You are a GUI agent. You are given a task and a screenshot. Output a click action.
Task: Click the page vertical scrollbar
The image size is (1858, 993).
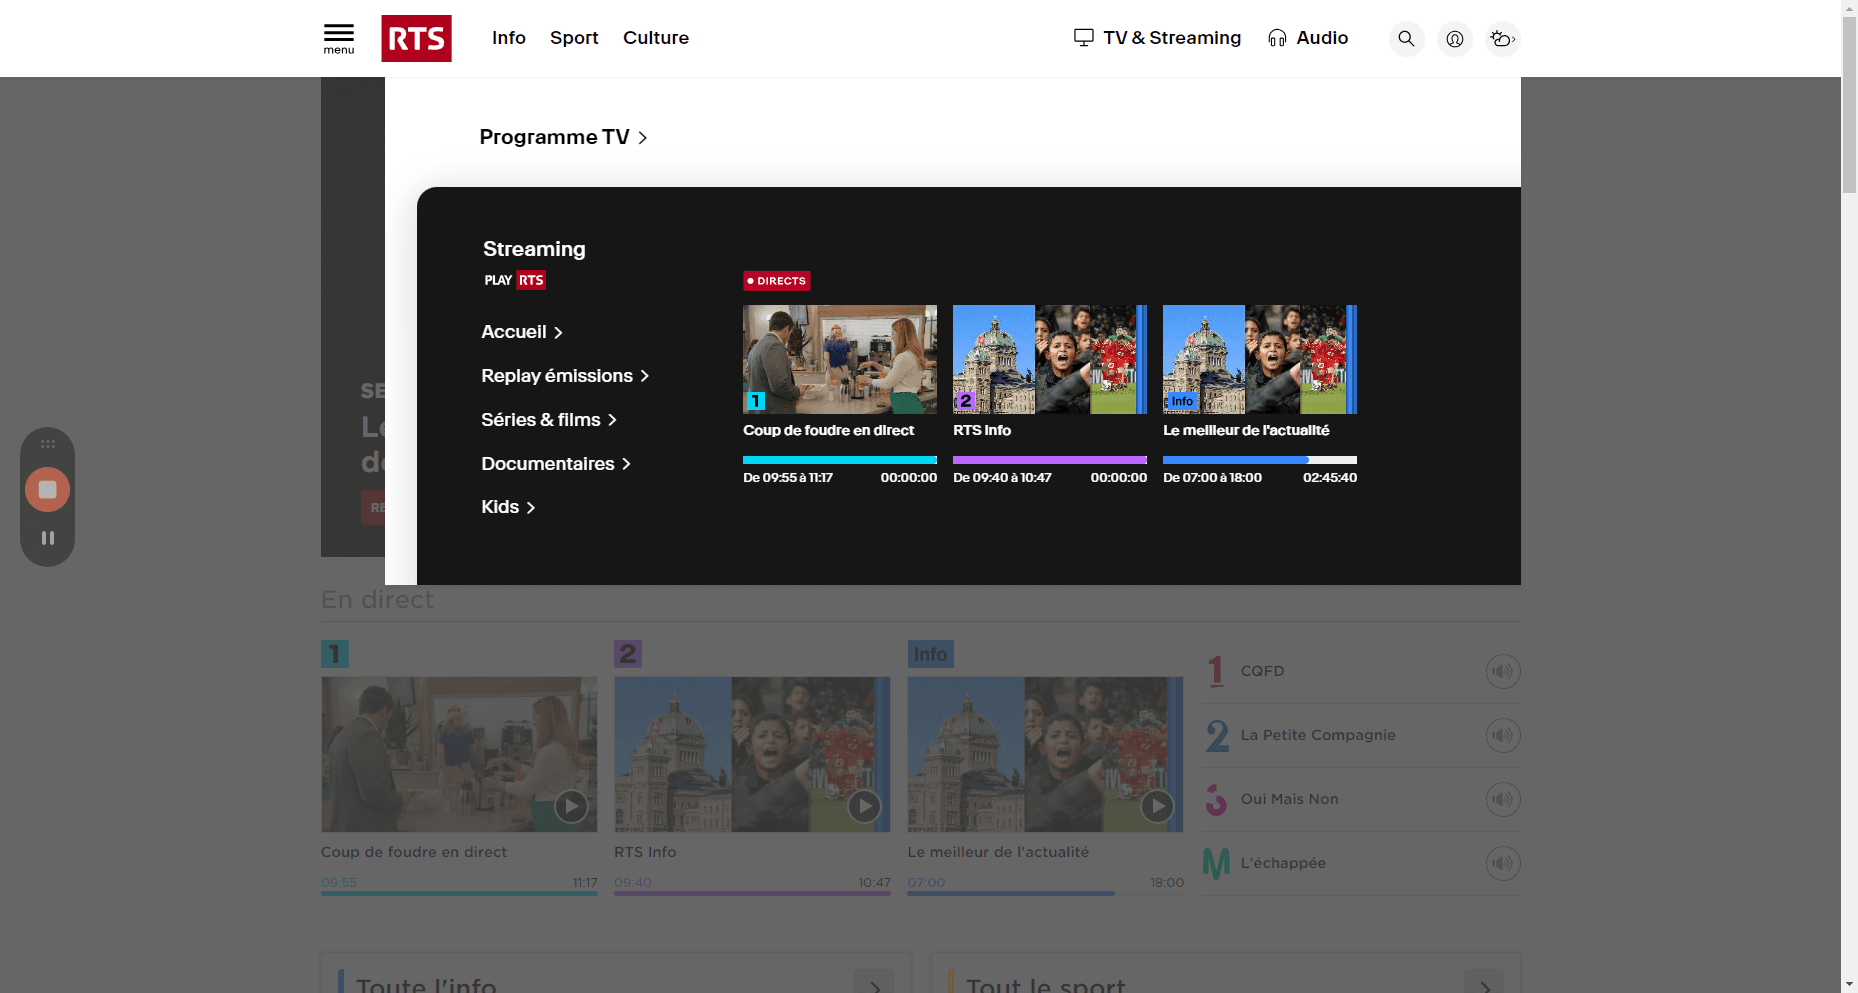pyautogui.click(x=1849, y=105)
